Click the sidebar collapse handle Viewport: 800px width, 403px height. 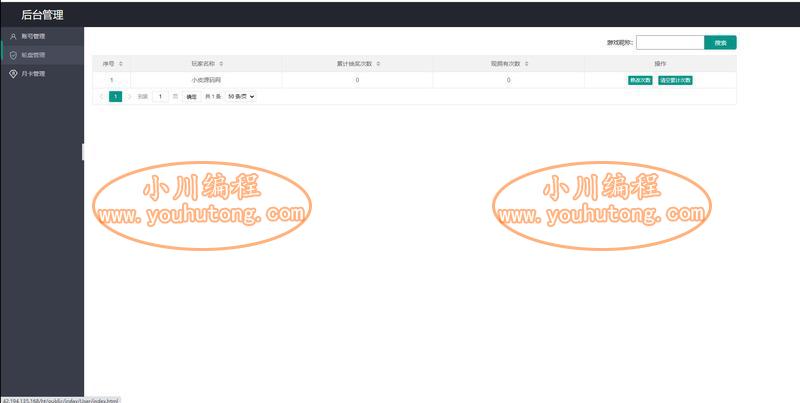pos(83,152)
